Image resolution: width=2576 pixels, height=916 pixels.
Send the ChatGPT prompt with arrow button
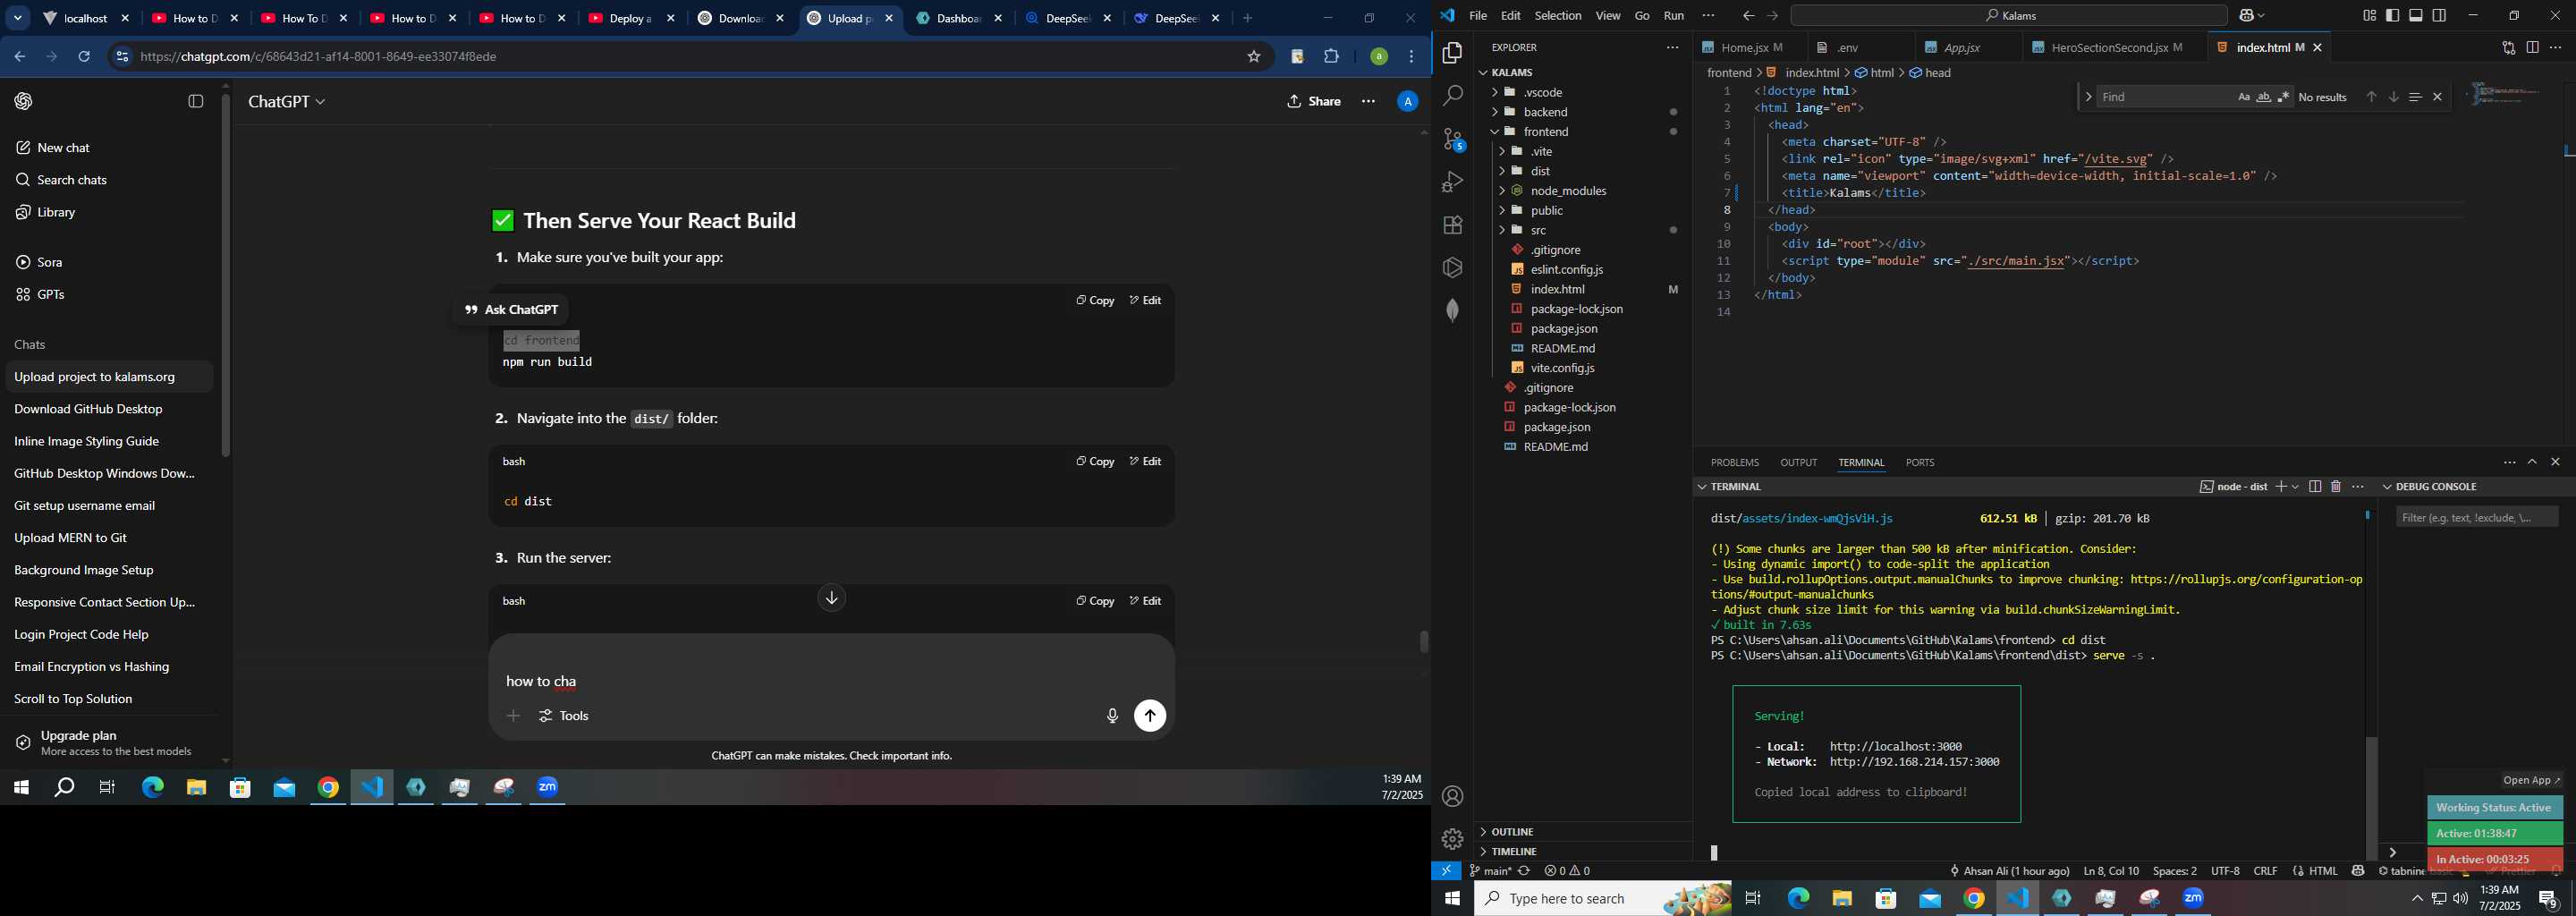point(1150,716)
